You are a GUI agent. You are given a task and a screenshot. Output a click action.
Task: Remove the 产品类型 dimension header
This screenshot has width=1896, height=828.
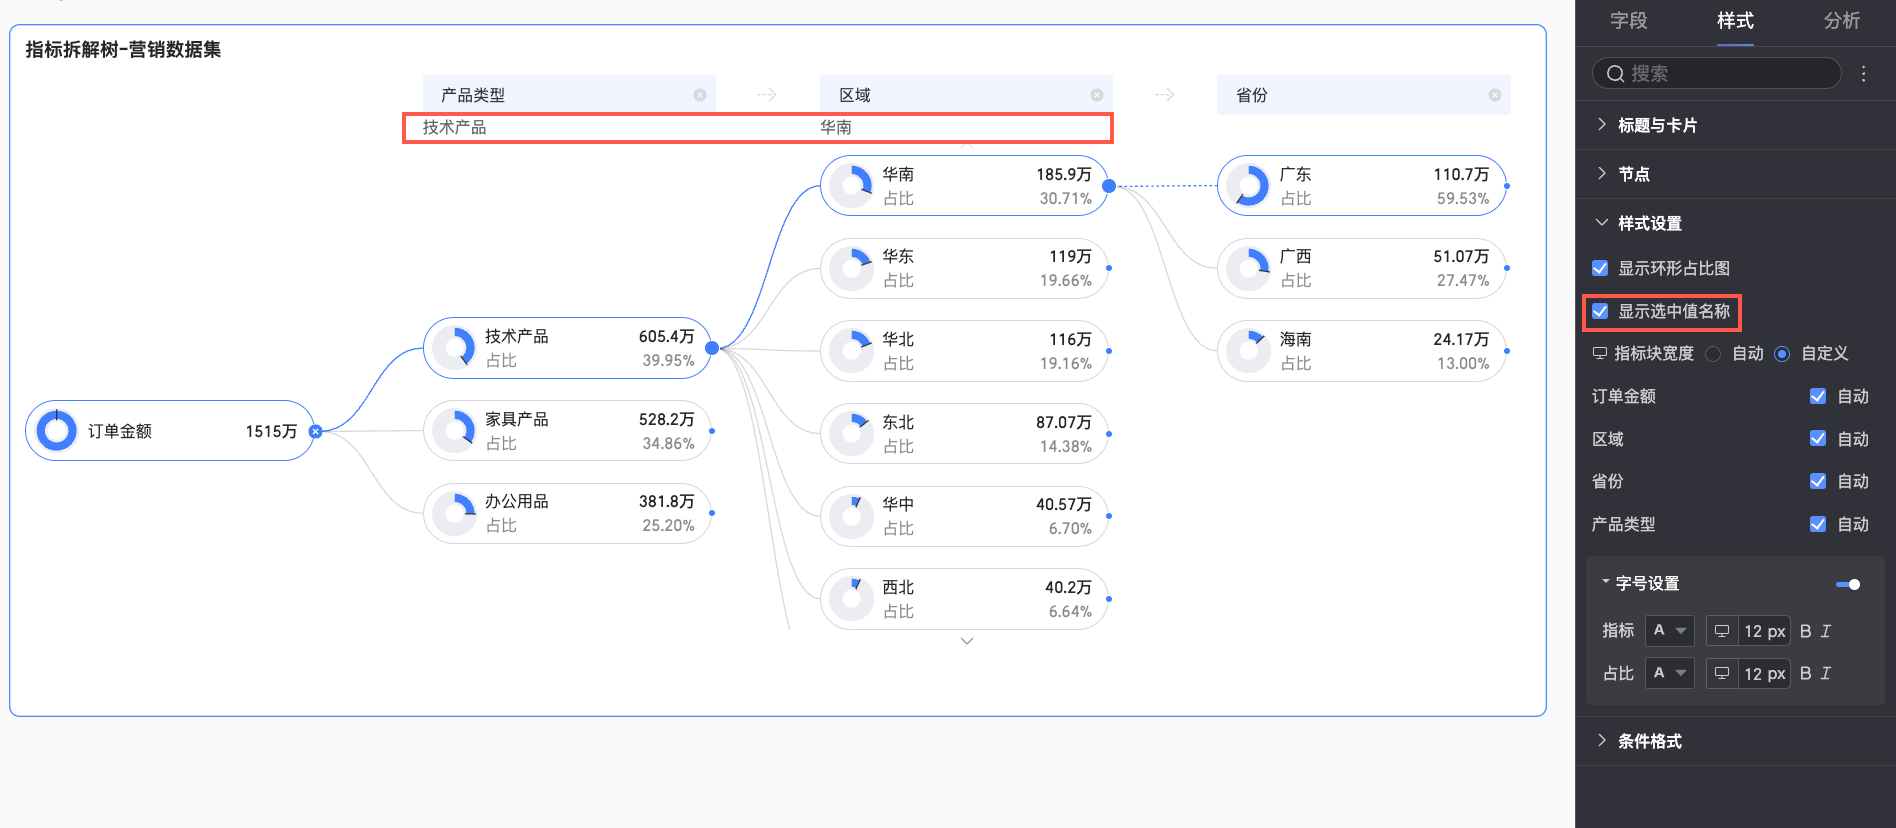[700, 95]
